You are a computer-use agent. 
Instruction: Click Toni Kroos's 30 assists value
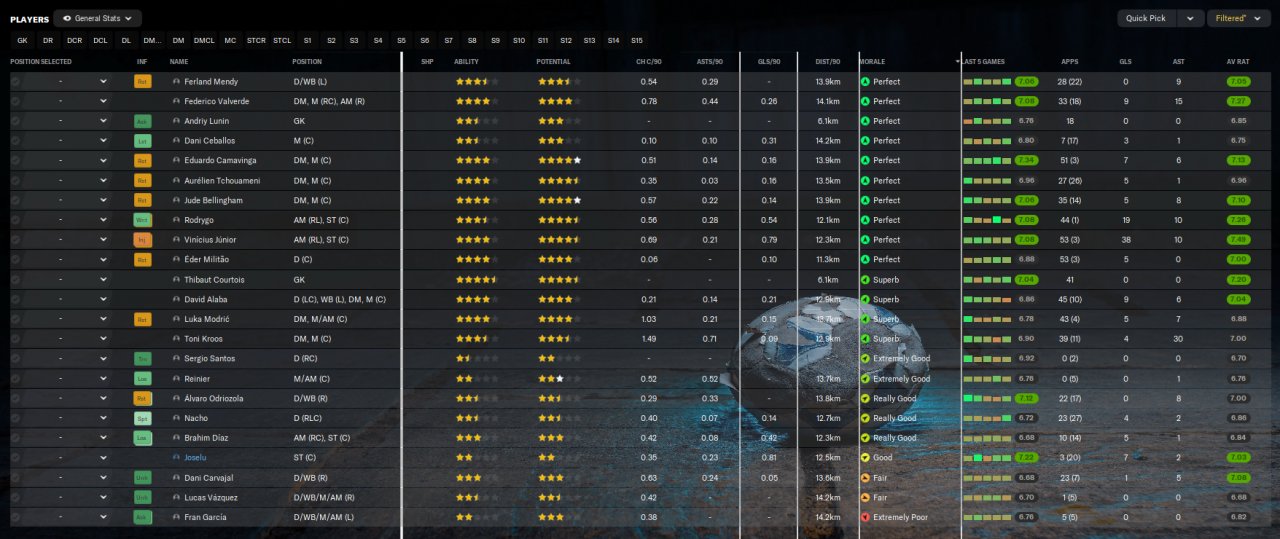point(1178,339)
